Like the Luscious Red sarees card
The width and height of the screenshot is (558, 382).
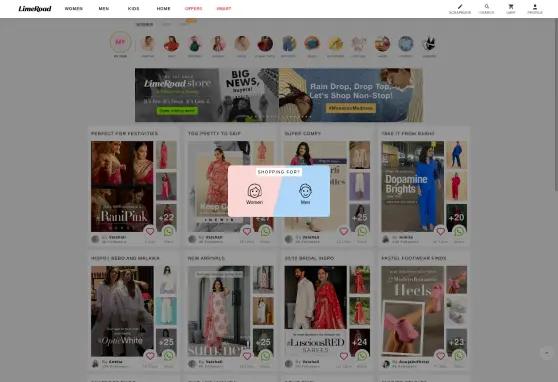344,356
